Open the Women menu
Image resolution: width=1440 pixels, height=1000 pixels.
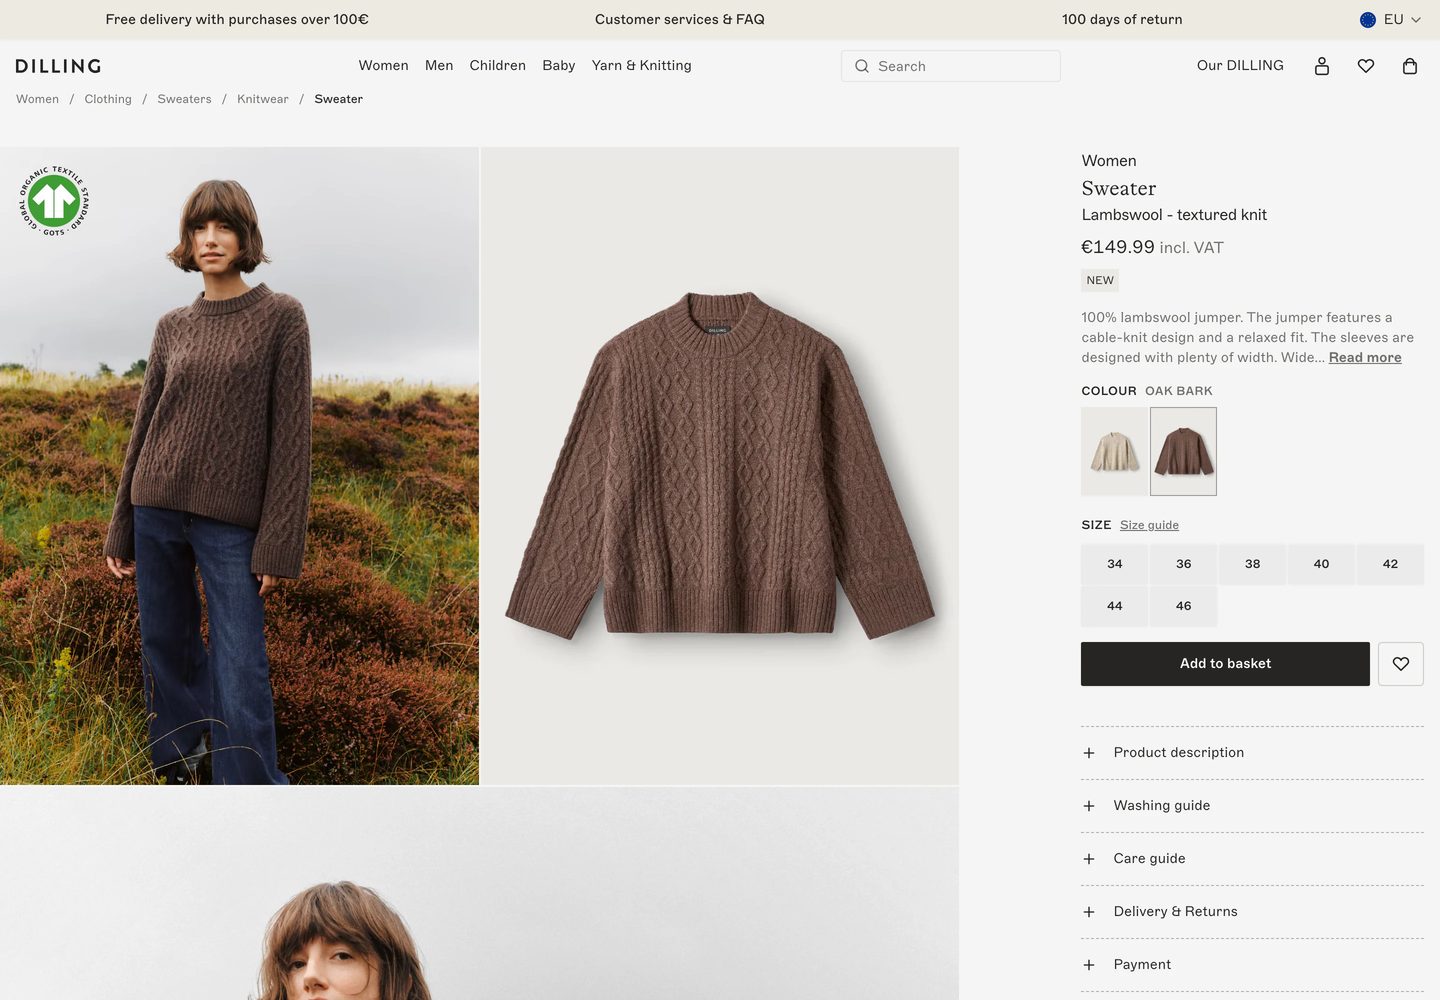[x=384, y=66]
